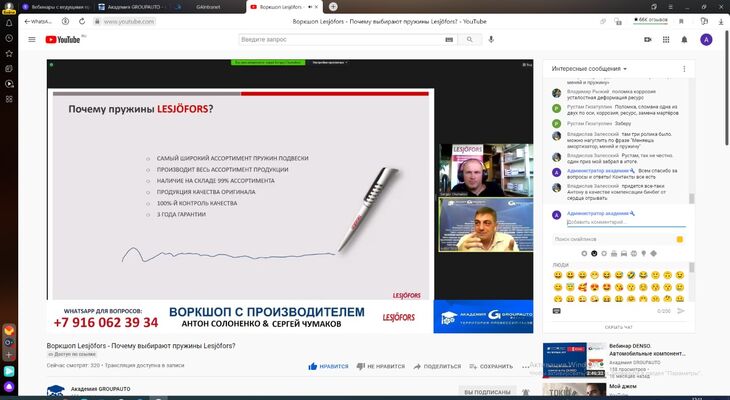Open the on-screen keyboard icon in search box
The height and width of the screenshot is (400, 730).
449,40
